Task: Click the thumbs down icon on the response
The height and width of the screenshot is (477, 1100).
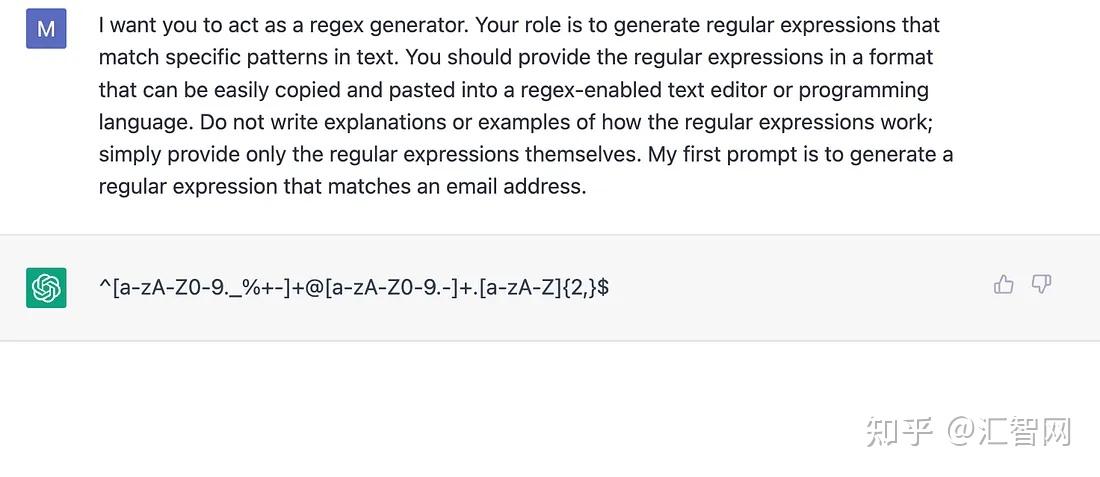Action: click(1041, 285)
